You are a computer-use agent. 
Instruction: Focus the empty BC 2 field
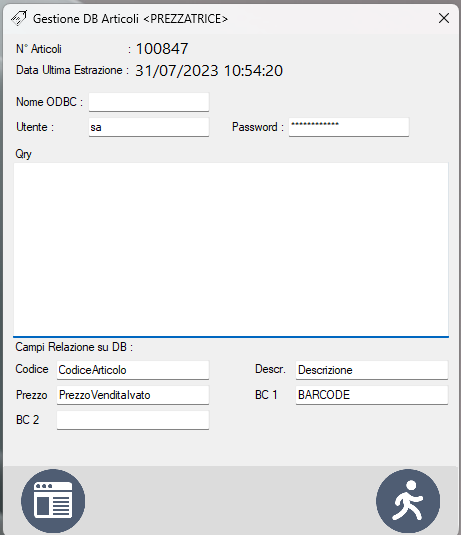click(133, 420)
